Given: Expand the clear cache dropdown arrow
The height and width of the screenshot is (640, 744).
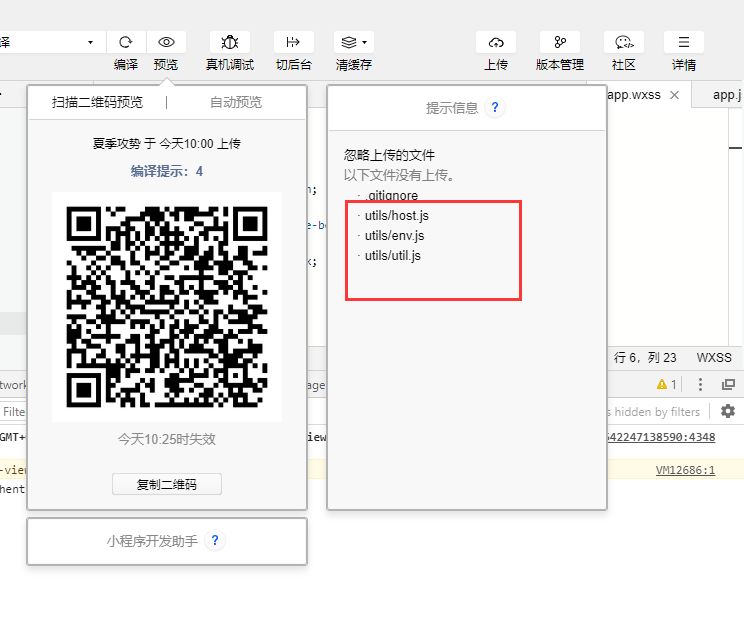Looking at the screenshot, I should pos(364,42).
